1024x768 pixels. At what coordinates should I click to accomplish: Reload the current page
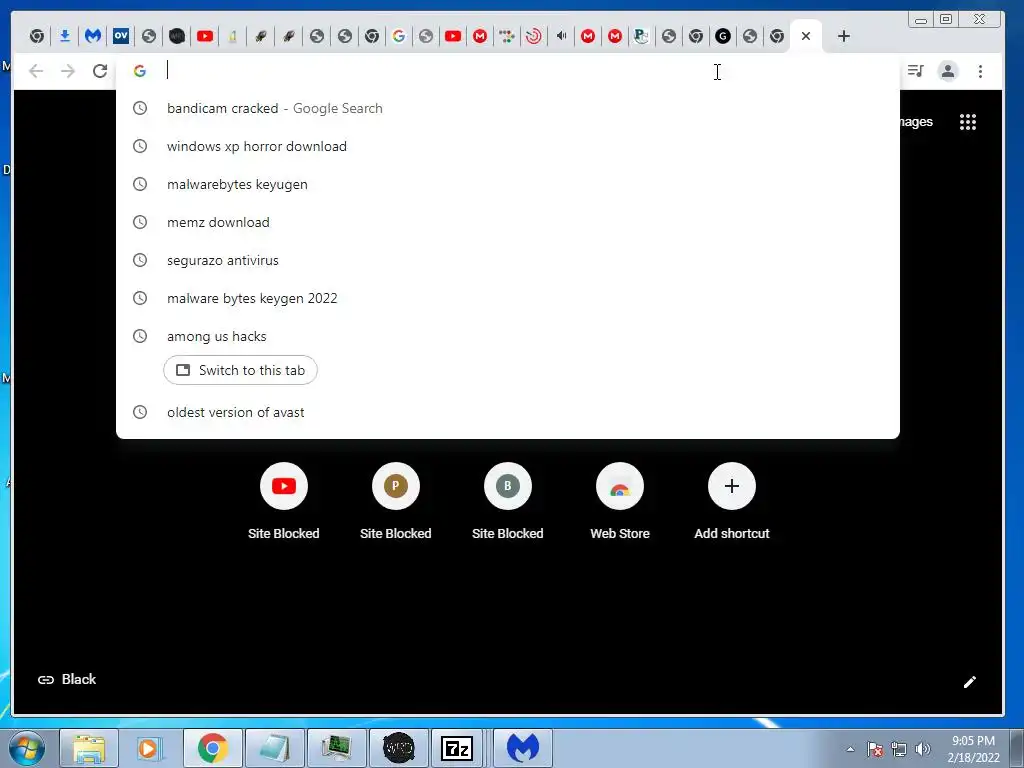pos(100,71)
